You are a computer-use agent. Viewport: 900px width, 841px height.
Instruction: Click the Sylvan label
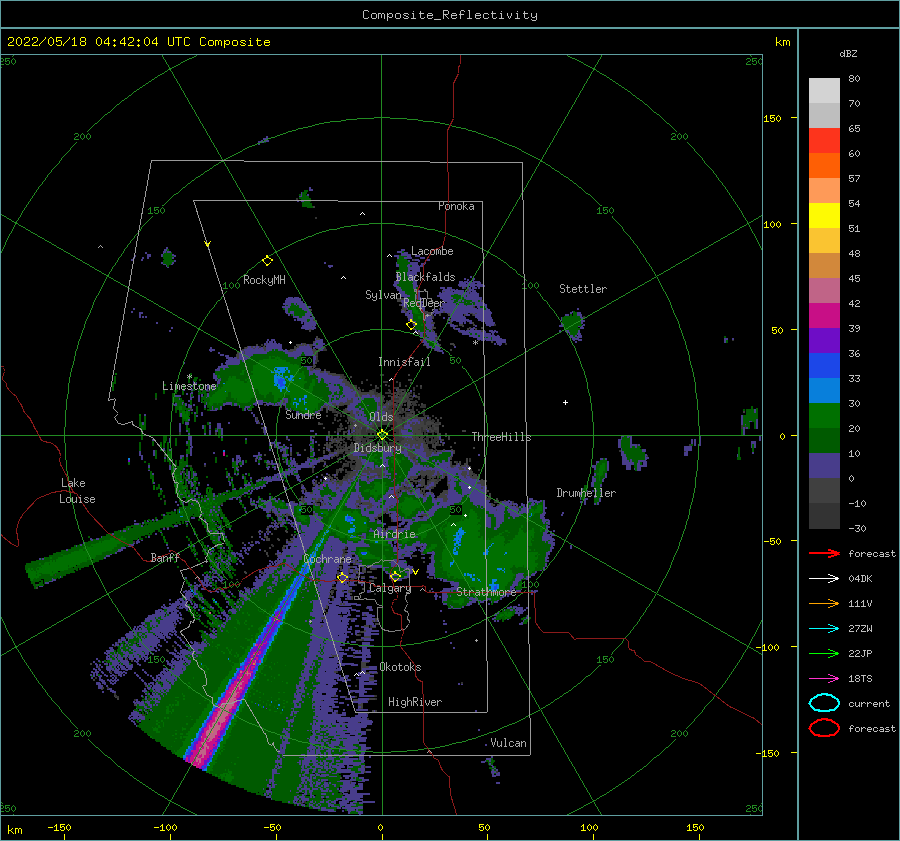pos(383,295)
